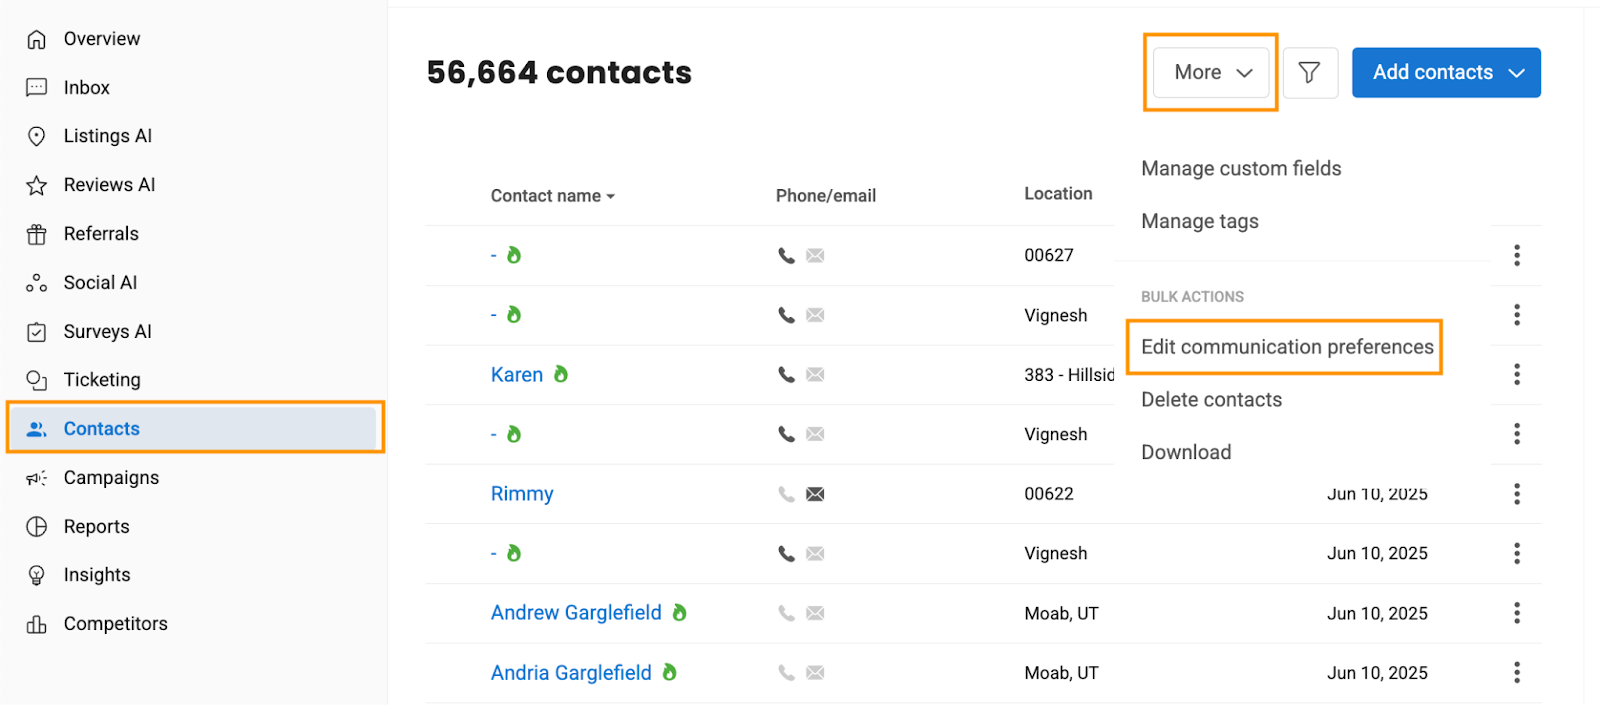Click phone icon in Andria Garglefield's row
The width and height of the screenshot is (1600, 705).
(x=786, y=673)
